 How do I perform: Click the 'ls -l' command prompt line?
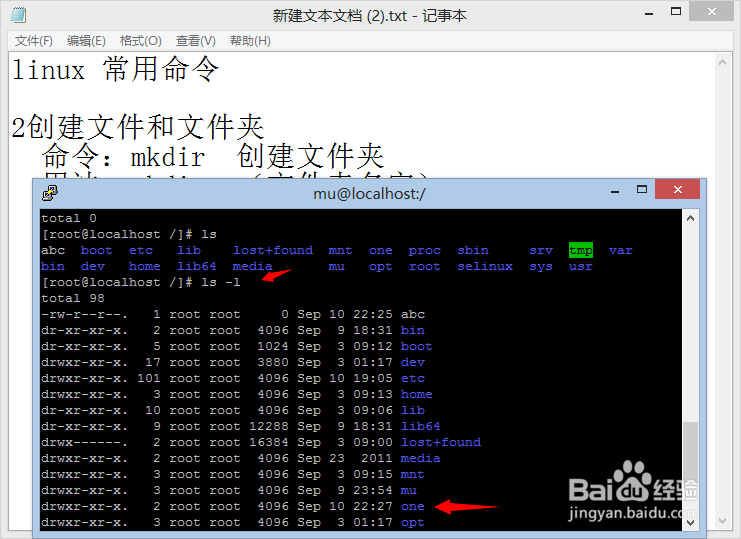[141, 282]
